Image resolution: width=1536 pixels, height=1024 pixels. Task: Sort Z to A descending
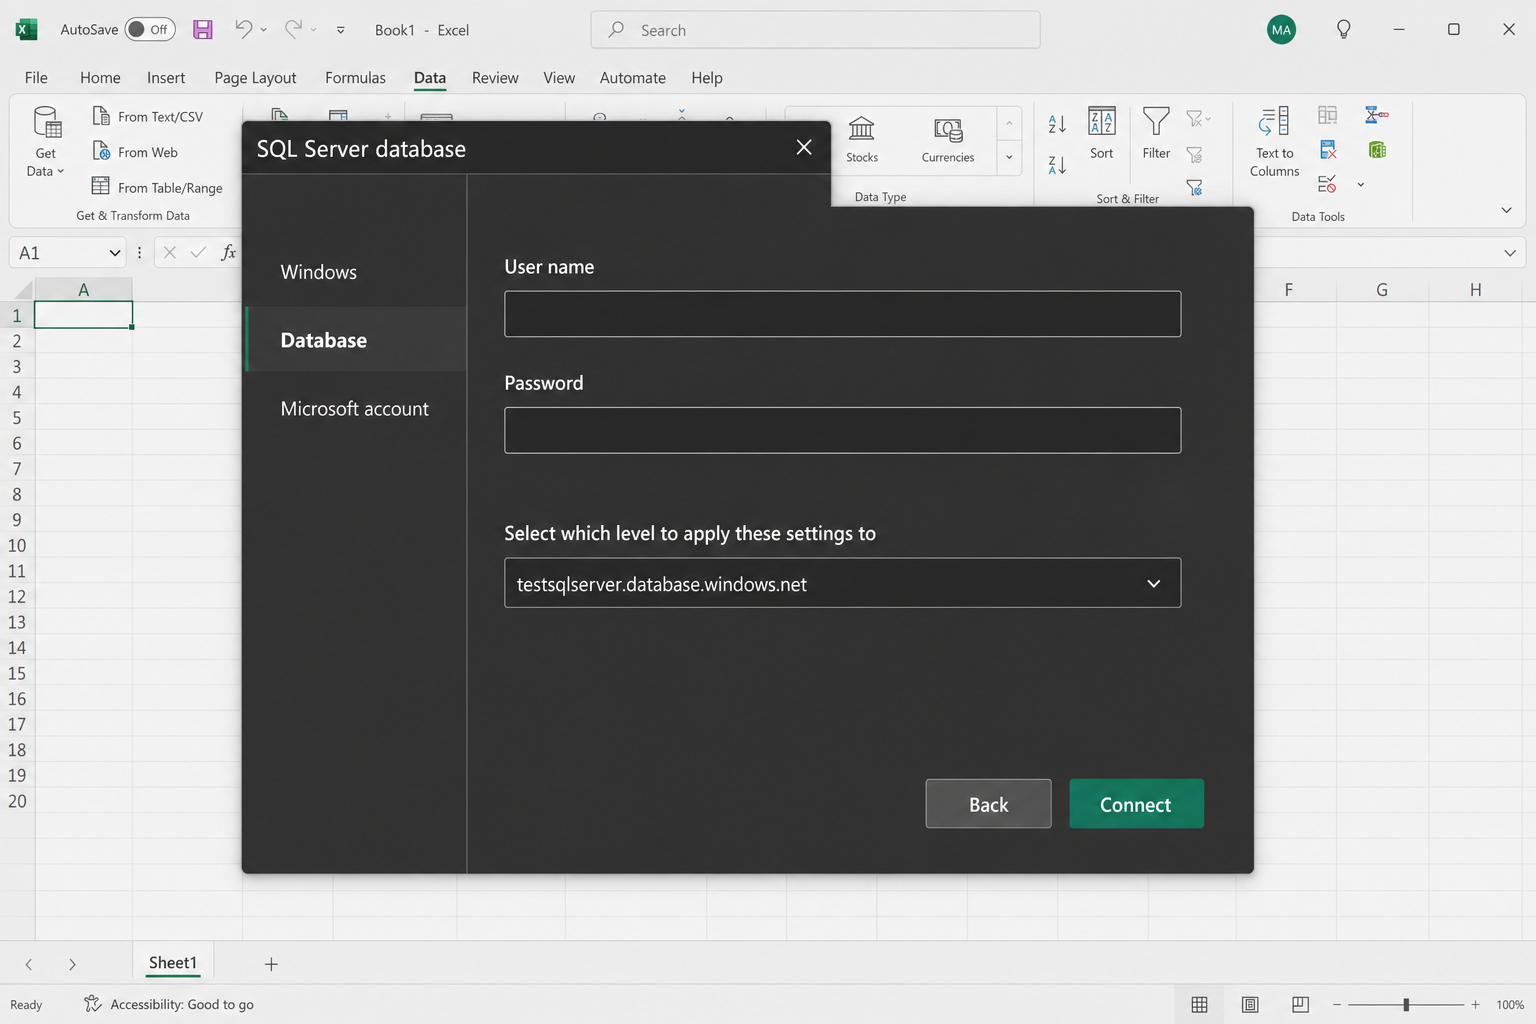(1057, 165)
